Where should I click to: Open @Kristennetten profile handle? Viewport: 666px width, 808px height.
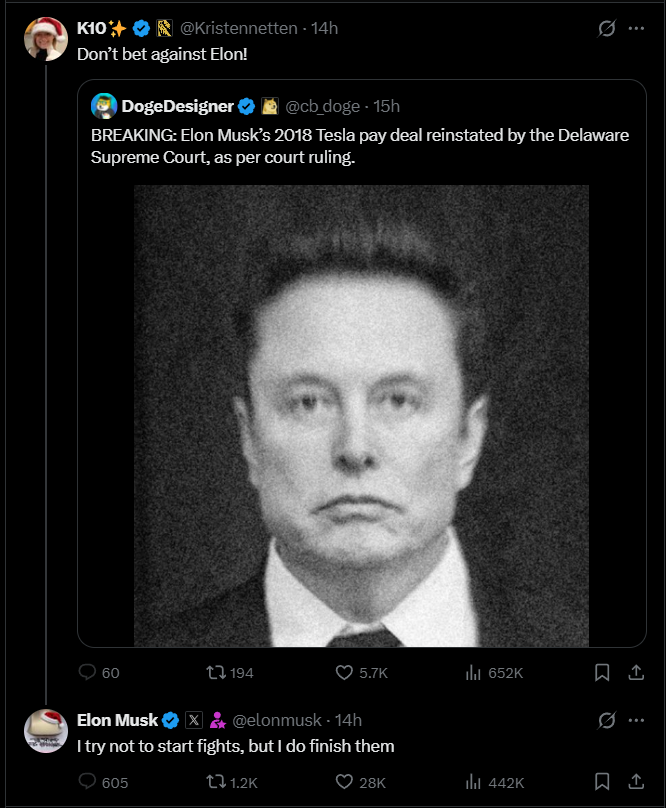coord(240,28)
